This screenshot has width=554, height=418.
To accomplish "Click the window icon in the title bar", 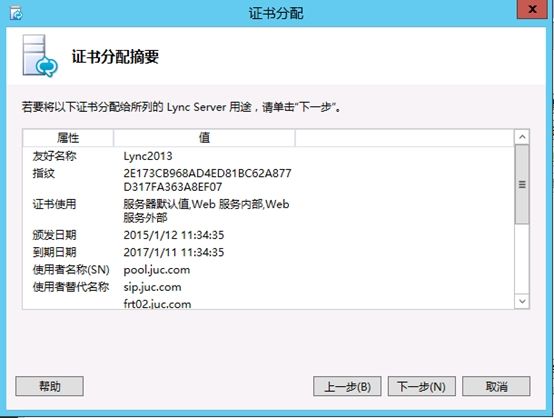I will (16, 13).
